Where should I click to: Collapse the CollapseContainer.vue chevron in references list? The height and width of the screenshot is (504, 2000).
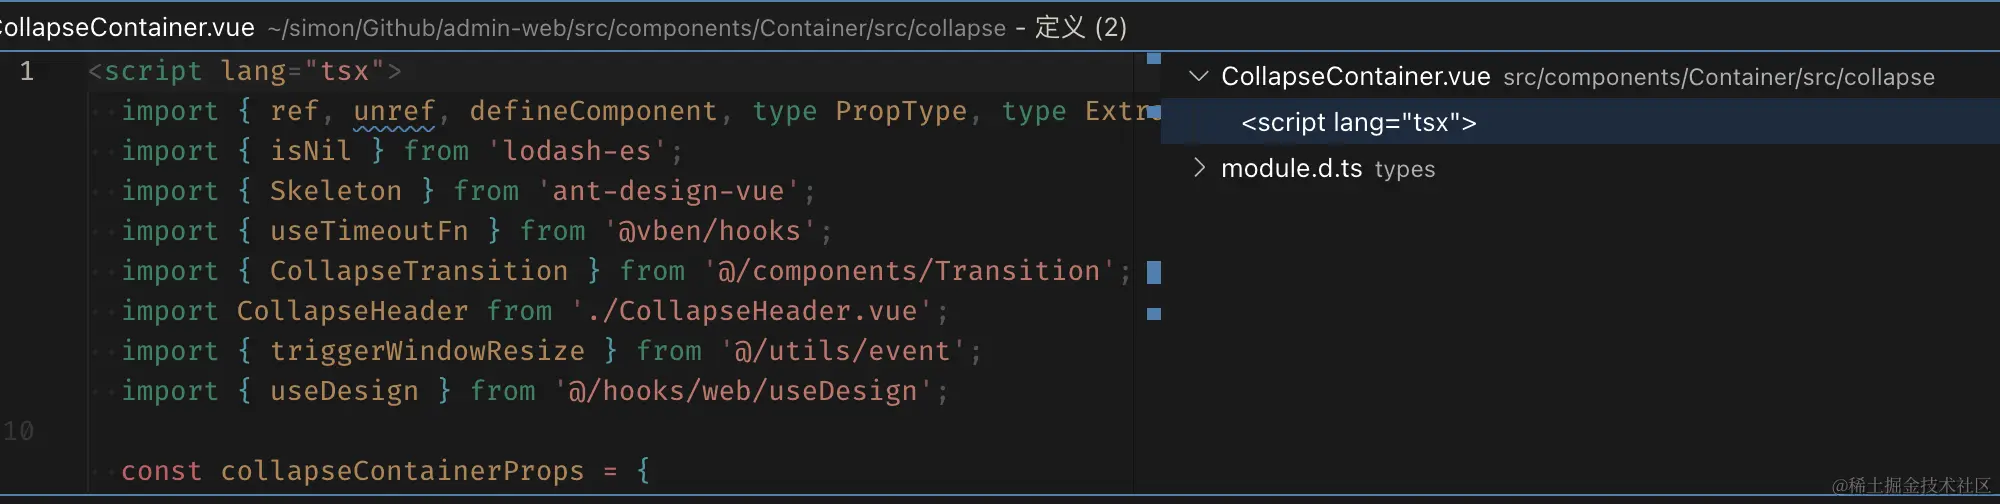click(x=1198, y=76)
